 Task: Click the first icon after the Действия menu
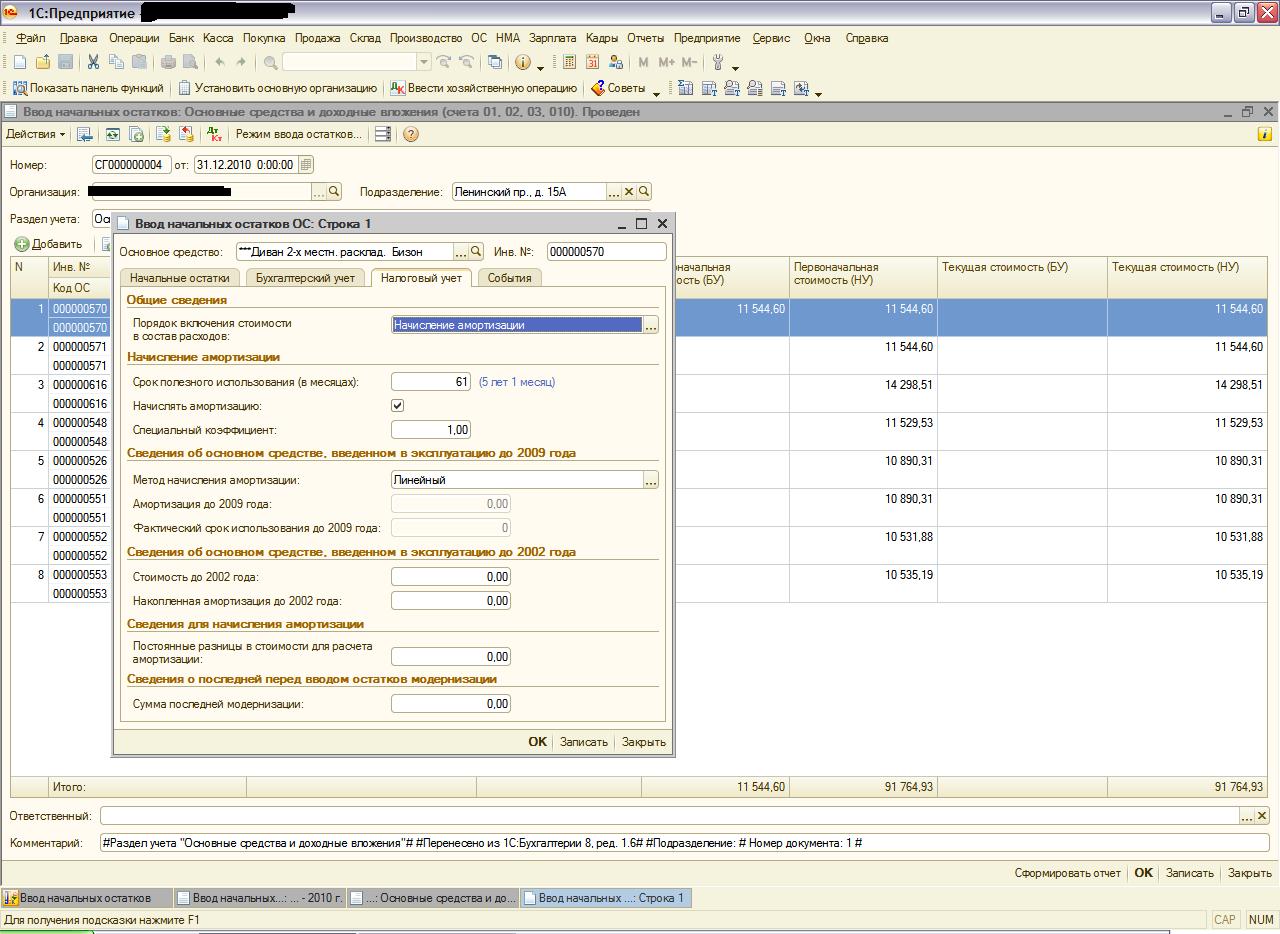tap(85, 134)
